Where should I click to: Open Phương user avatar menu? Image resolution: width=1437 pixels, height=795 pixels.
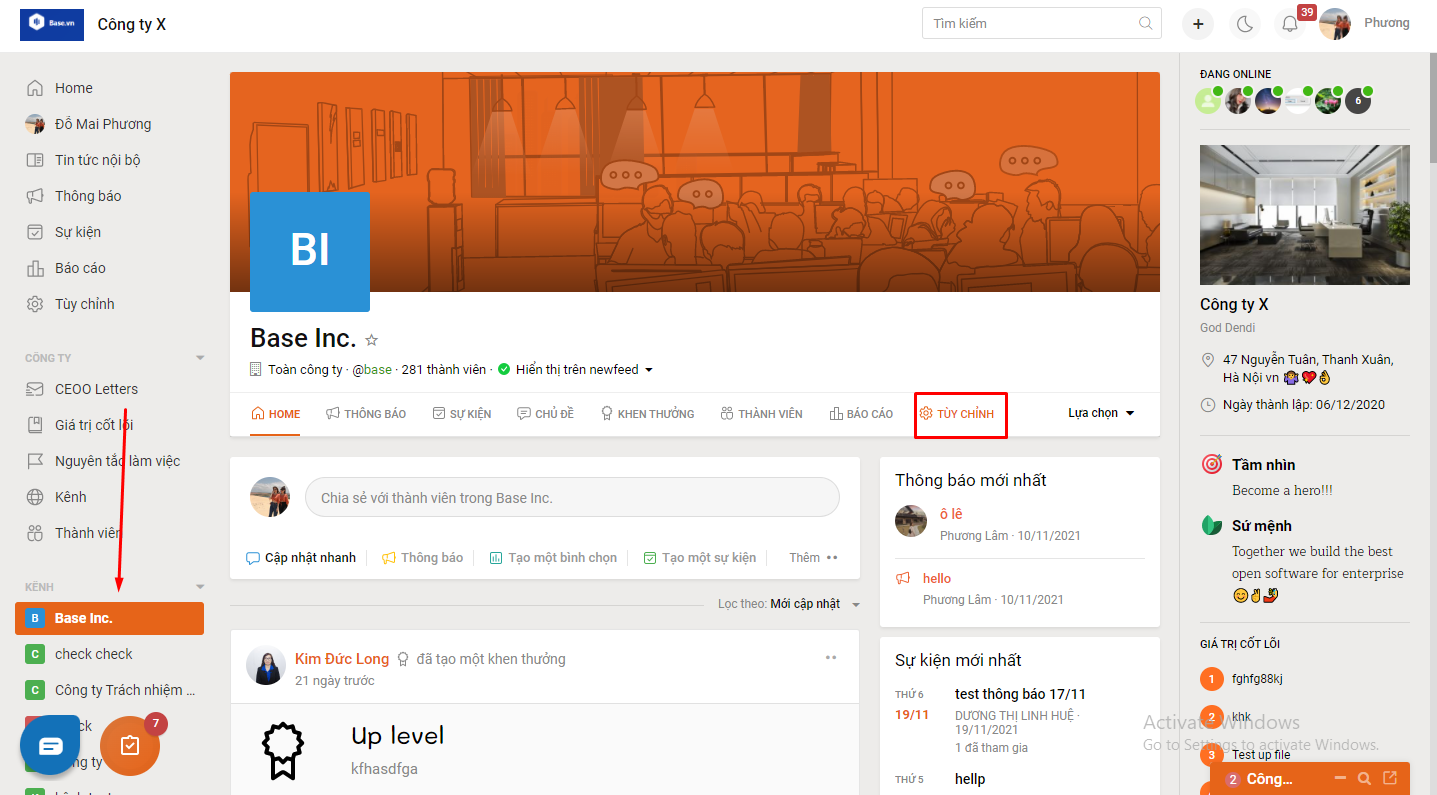point(1335,23)
